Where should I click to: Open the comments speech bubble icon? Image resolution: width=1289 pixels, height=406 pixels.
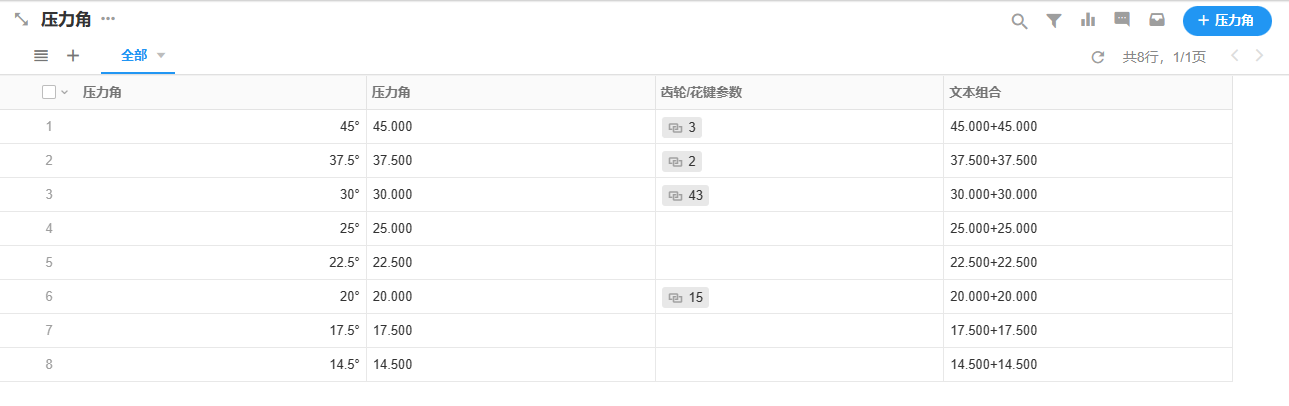[x=1122, y=20]
